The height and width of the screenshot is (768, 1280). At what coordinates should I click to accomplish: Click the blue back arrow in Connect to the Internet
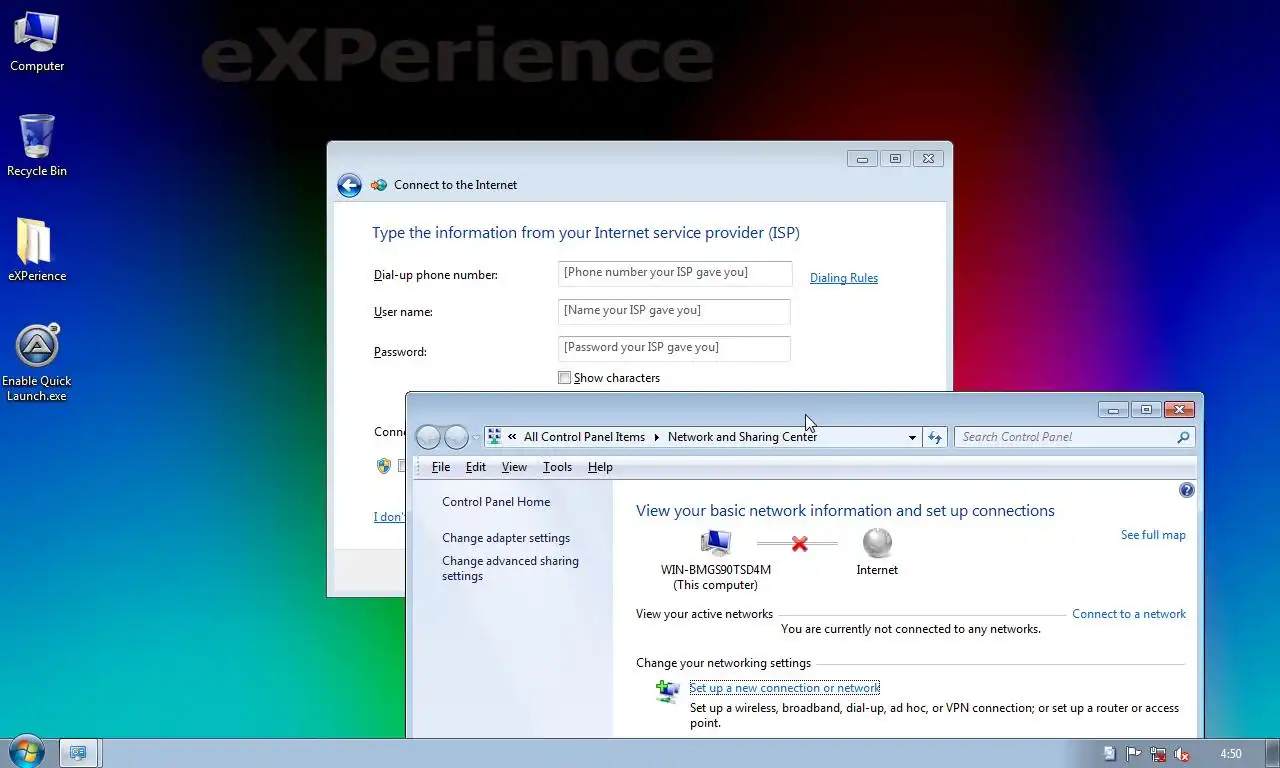point(349,185)
